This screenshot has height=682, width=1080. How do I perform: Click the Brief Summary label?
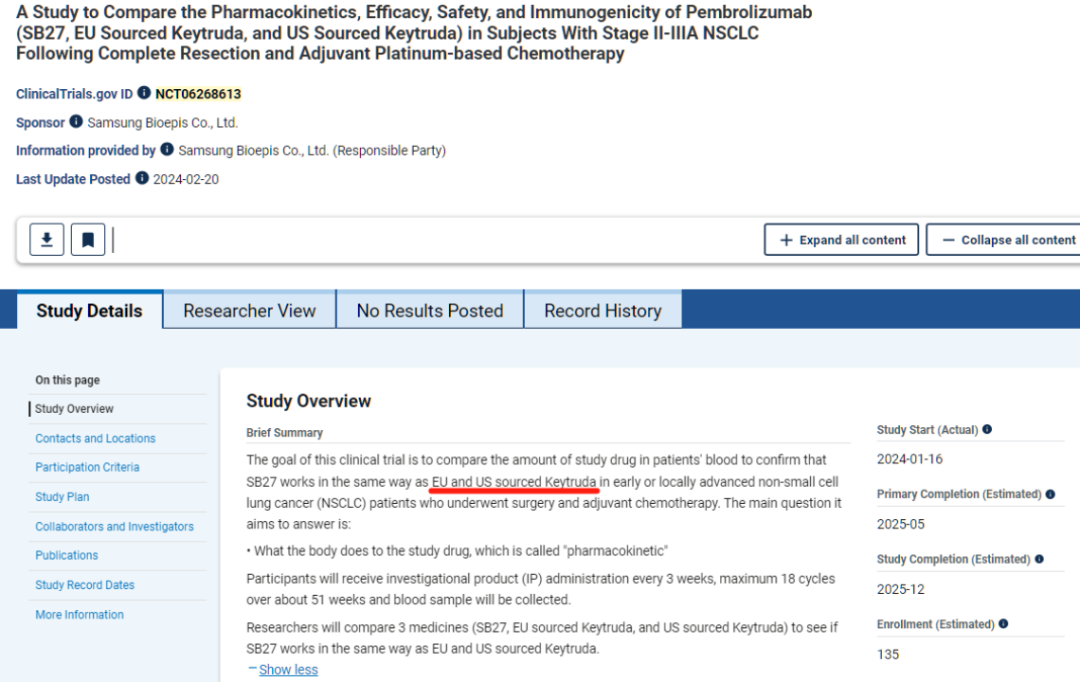[x=284, y=433]
